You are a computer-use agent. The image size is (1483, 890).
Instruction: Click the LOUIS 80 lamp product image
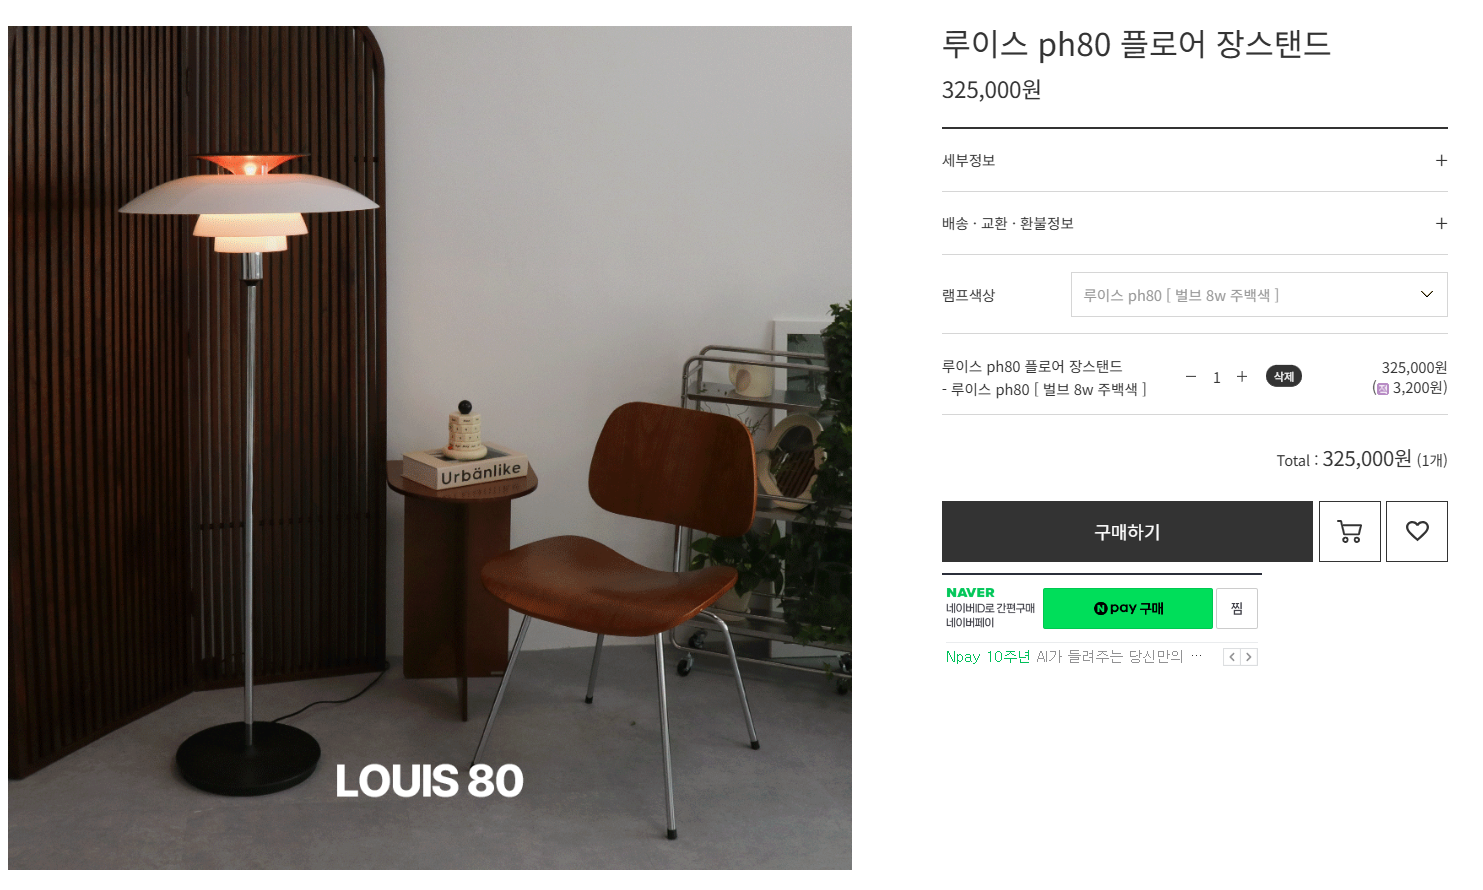pos(430,448)
